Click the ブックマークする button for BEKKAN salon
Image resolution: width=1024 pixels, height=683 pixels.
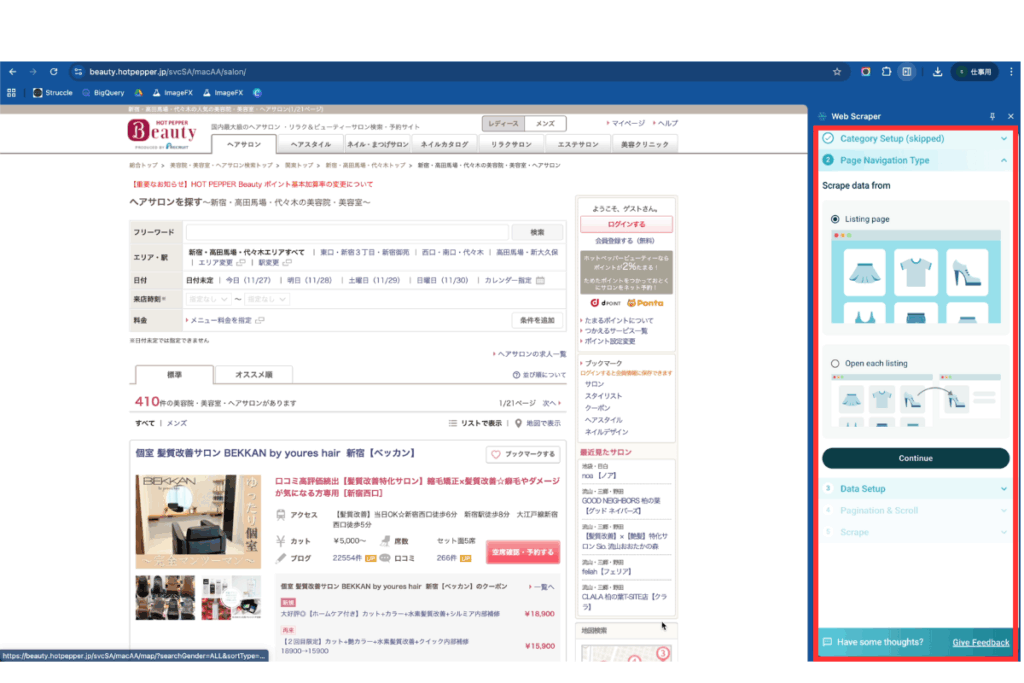point(523,454)
